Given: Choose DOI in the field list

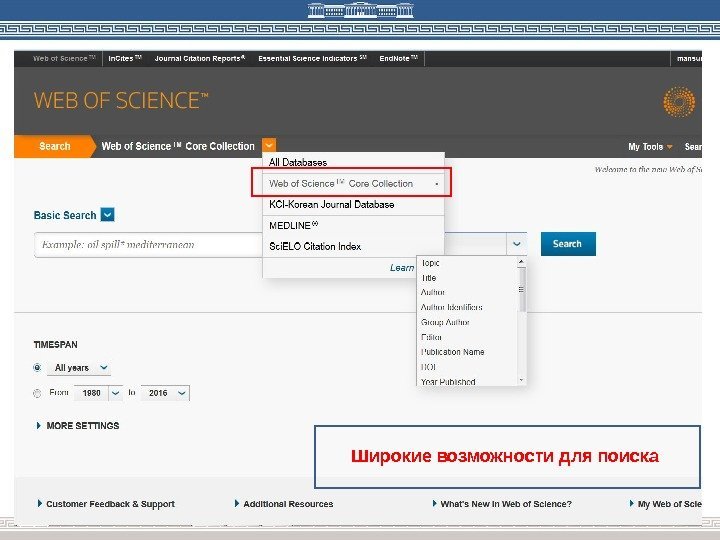Looking at the screenshot, I should pyautogui.click(x=467, y=367).
